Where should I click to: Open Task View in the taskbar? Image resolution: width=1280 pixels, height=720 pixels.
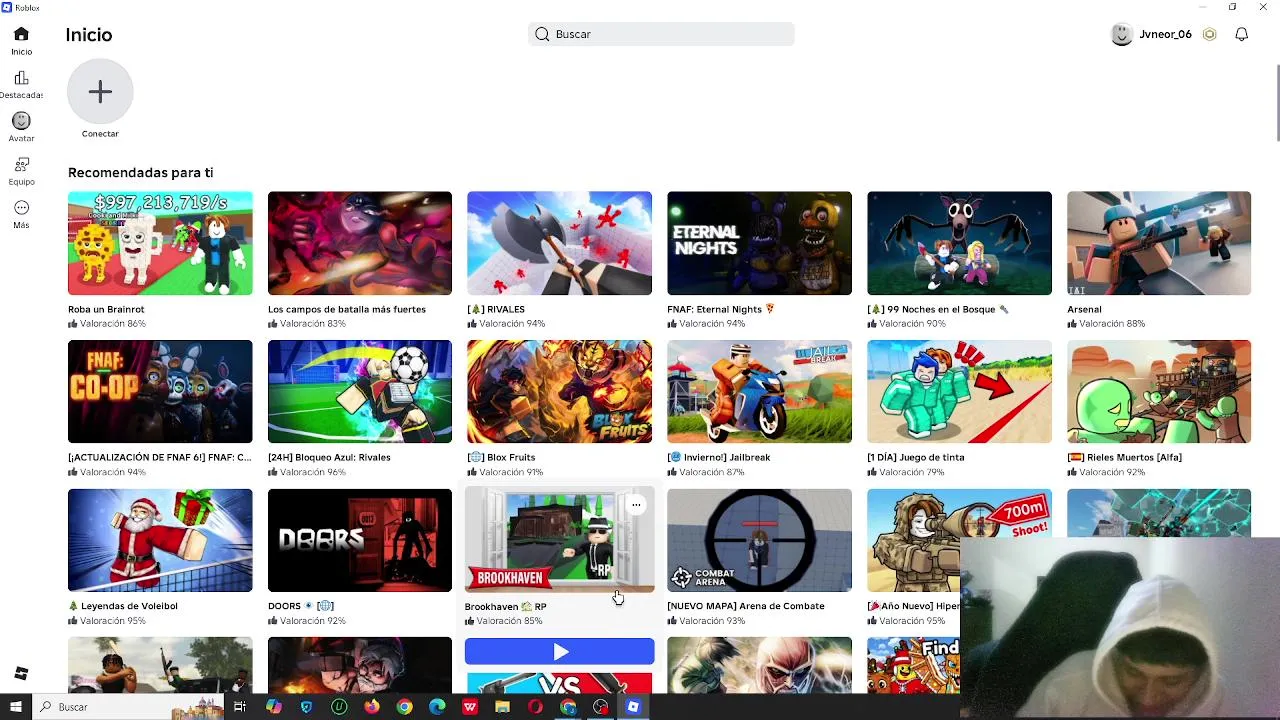coord(240,707)
